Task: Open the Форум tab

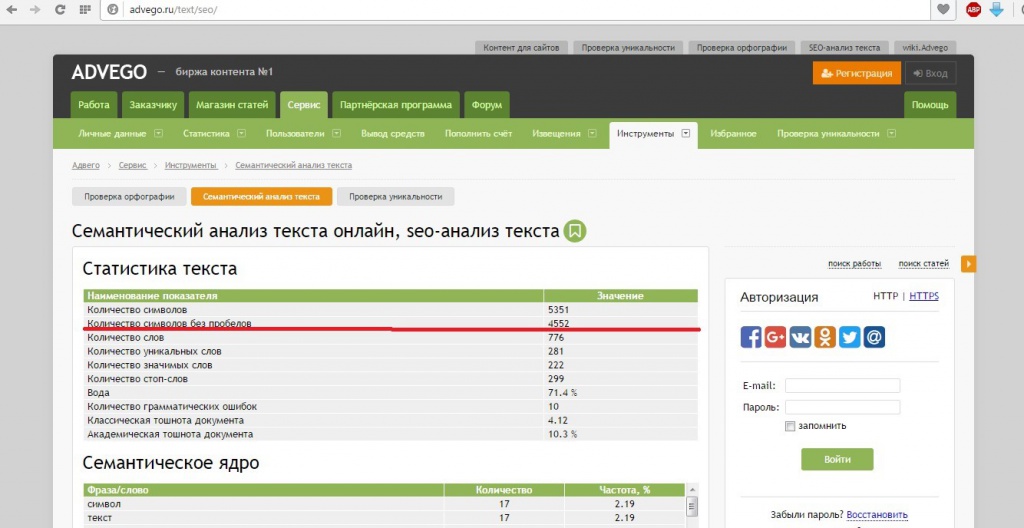Action: [x=487, y=105]
